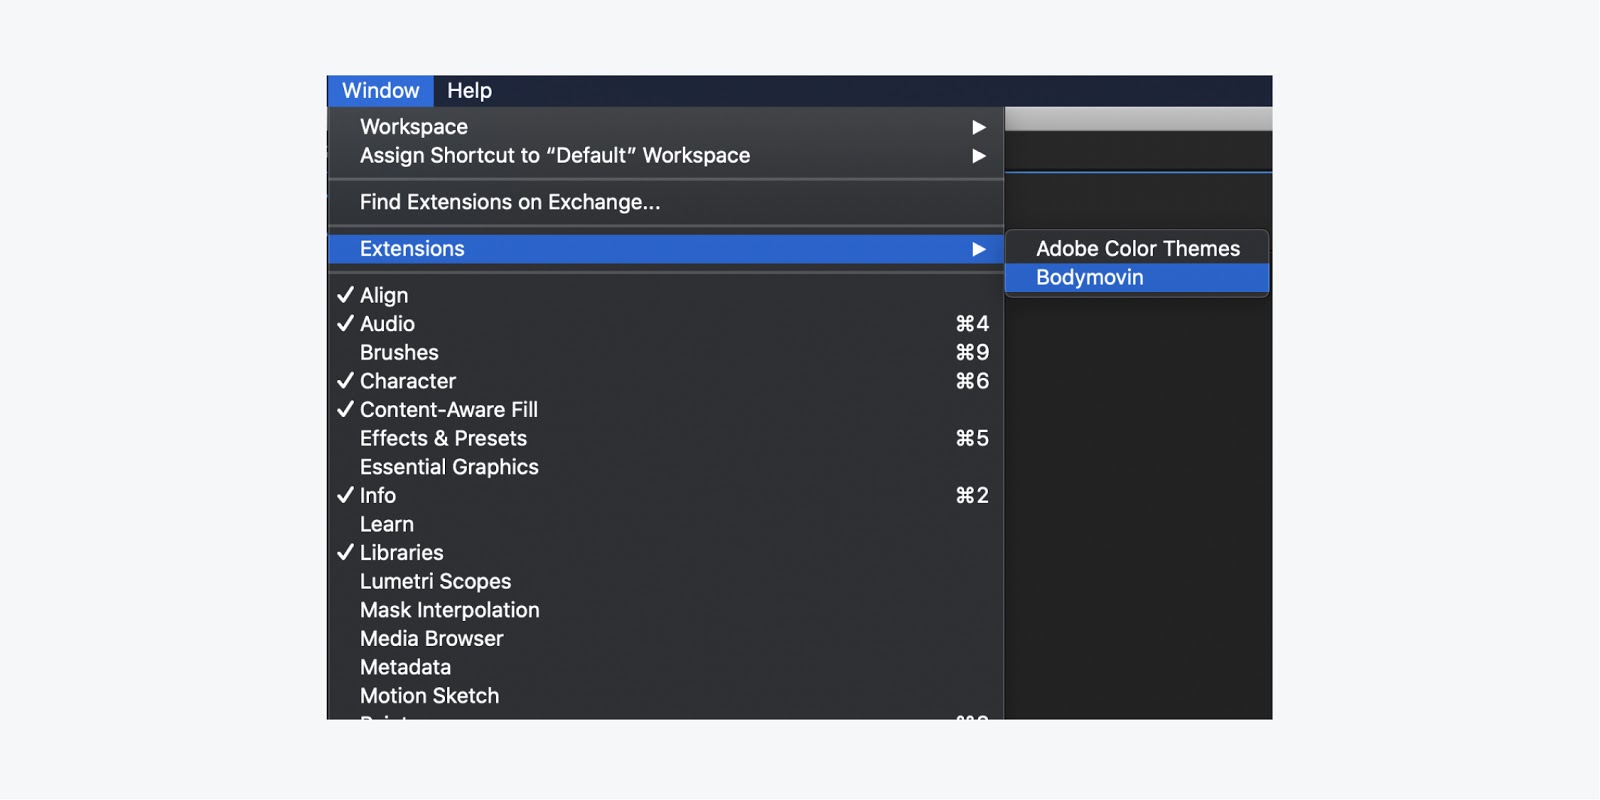Click Find Extensions on Exchange
Screen dimensions: 1600x800
[510, 202]
